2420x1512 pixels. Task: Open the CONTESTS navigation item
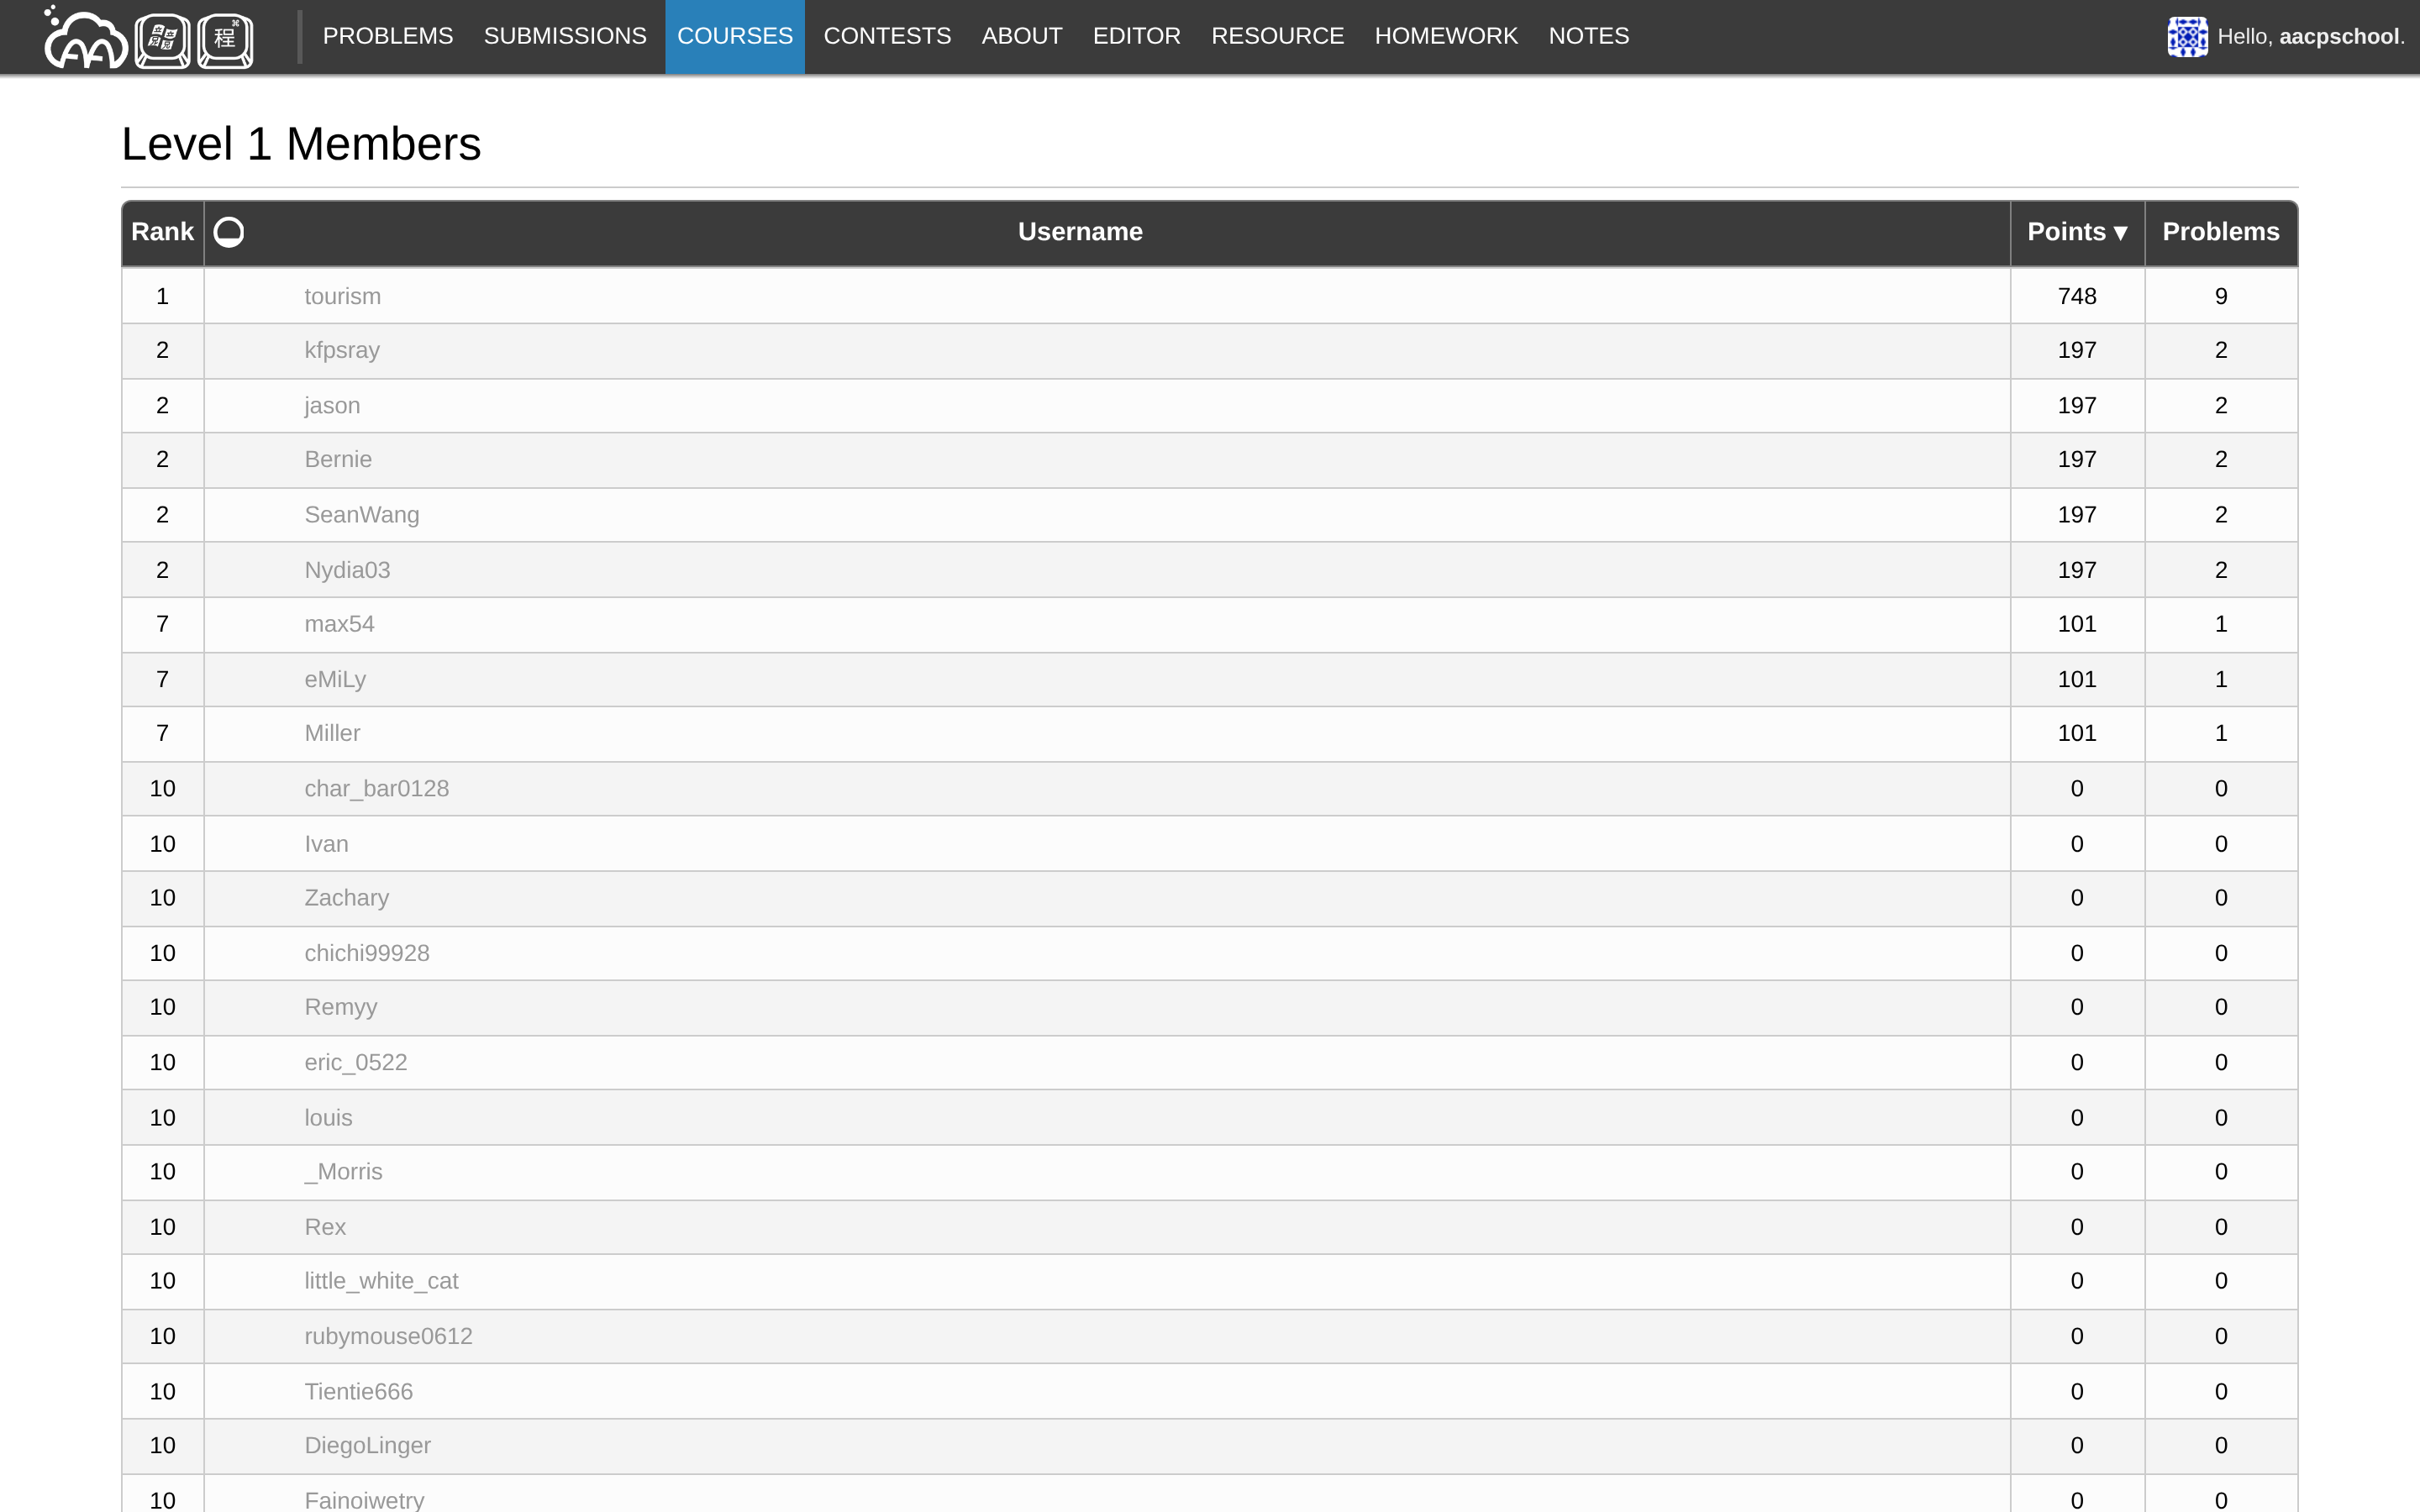point(886,36)
